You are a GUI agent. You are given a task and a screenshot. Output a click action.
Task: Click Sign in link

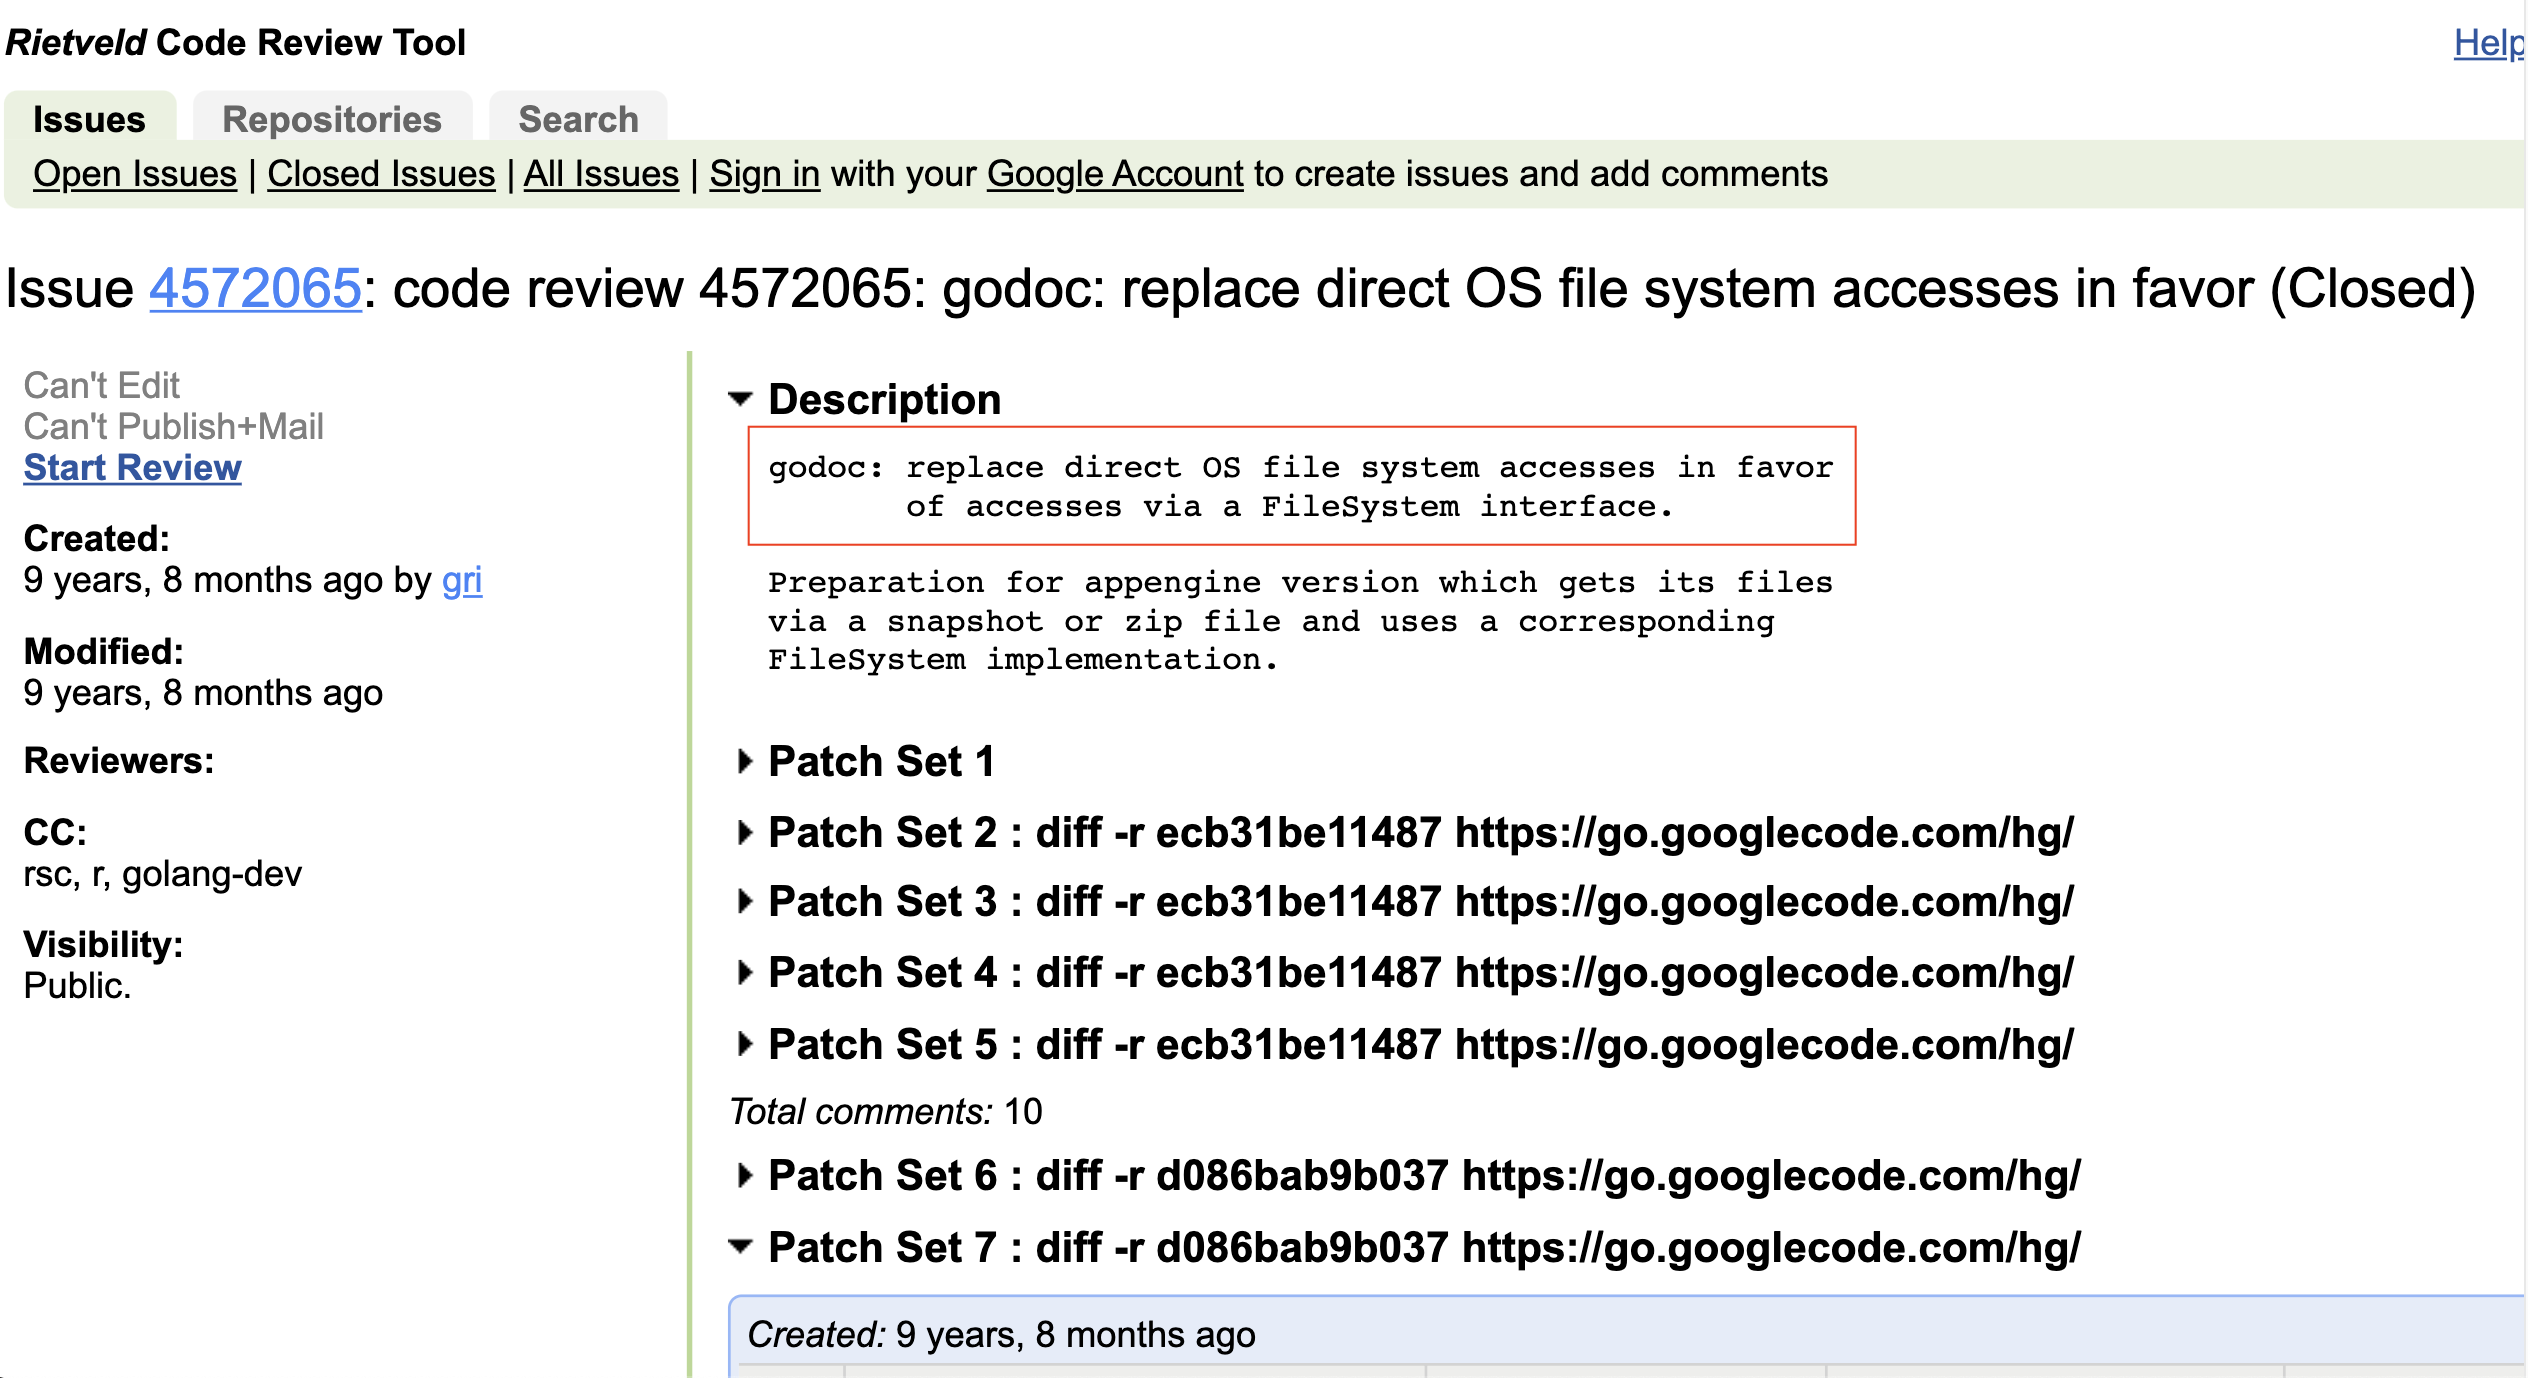(765, 174)
